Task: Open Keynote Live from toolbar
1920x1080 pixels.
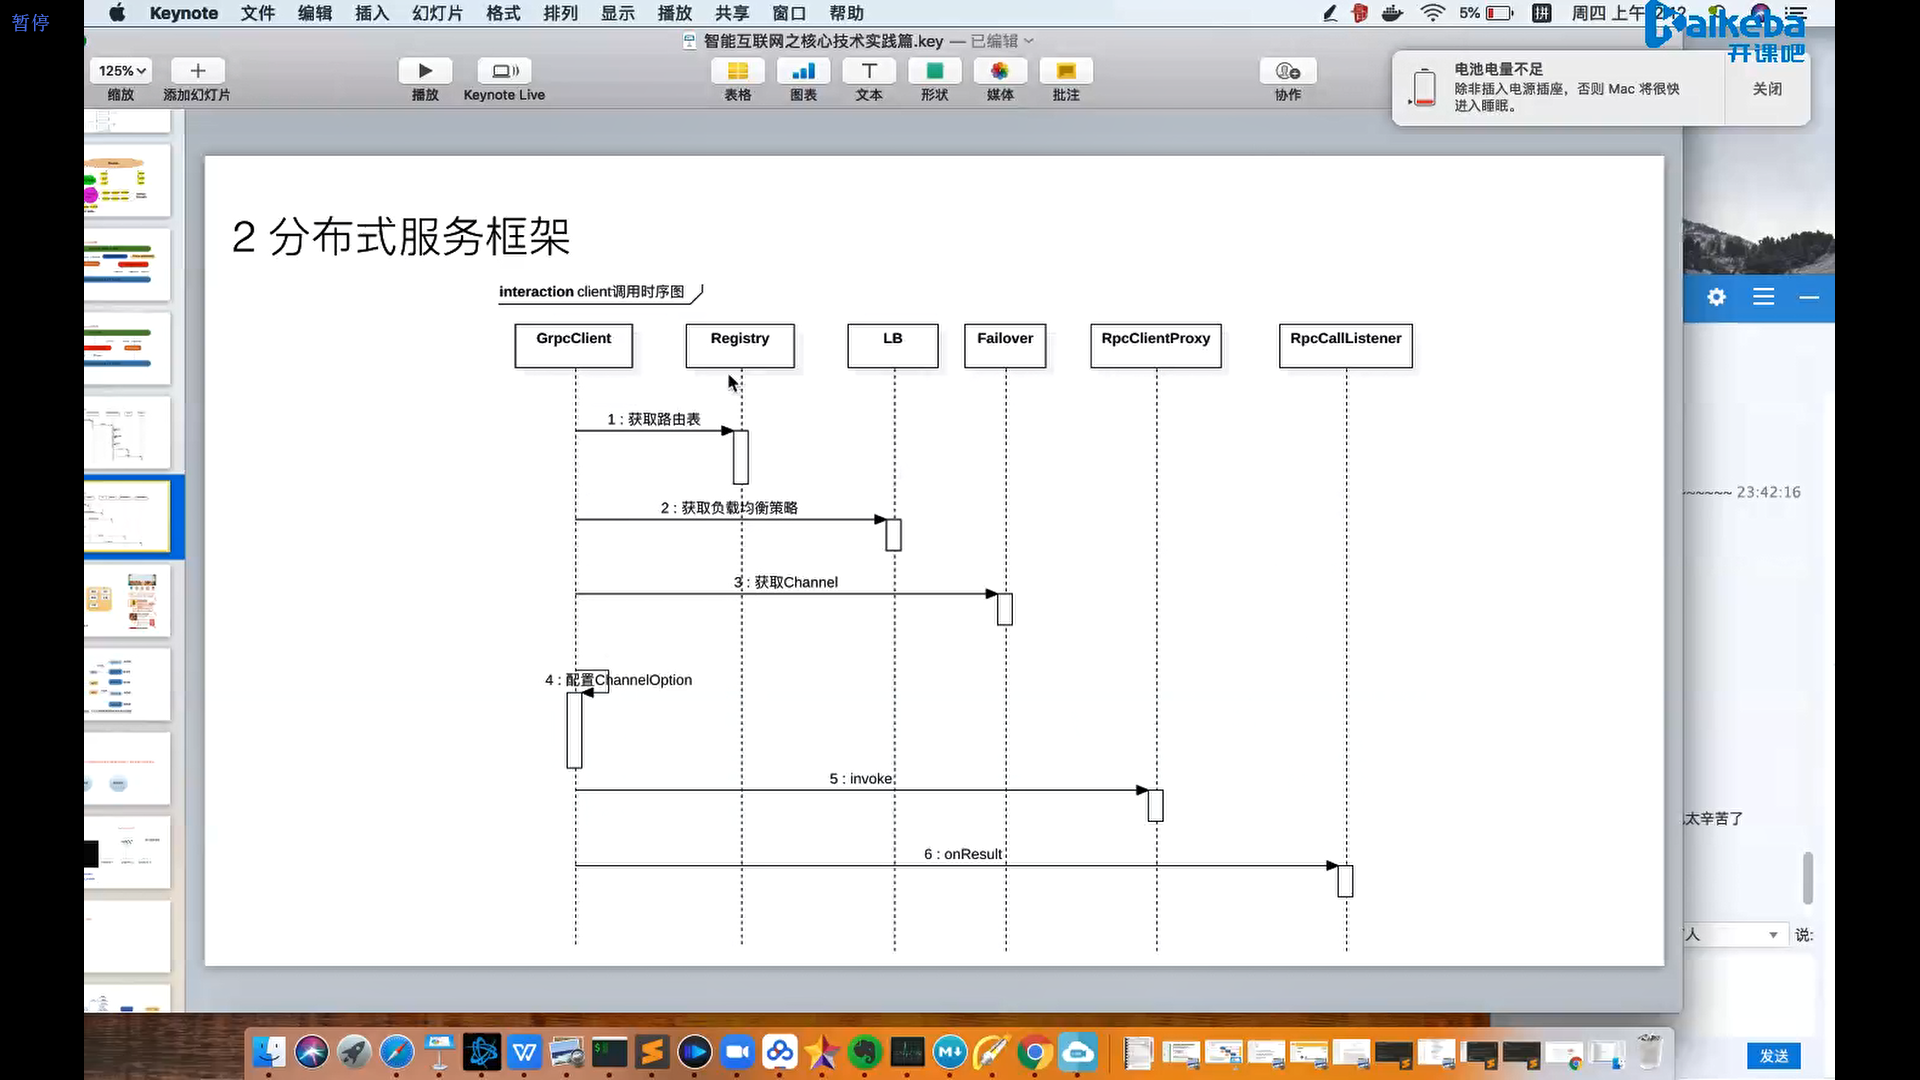Action: (x=504, y=71)
